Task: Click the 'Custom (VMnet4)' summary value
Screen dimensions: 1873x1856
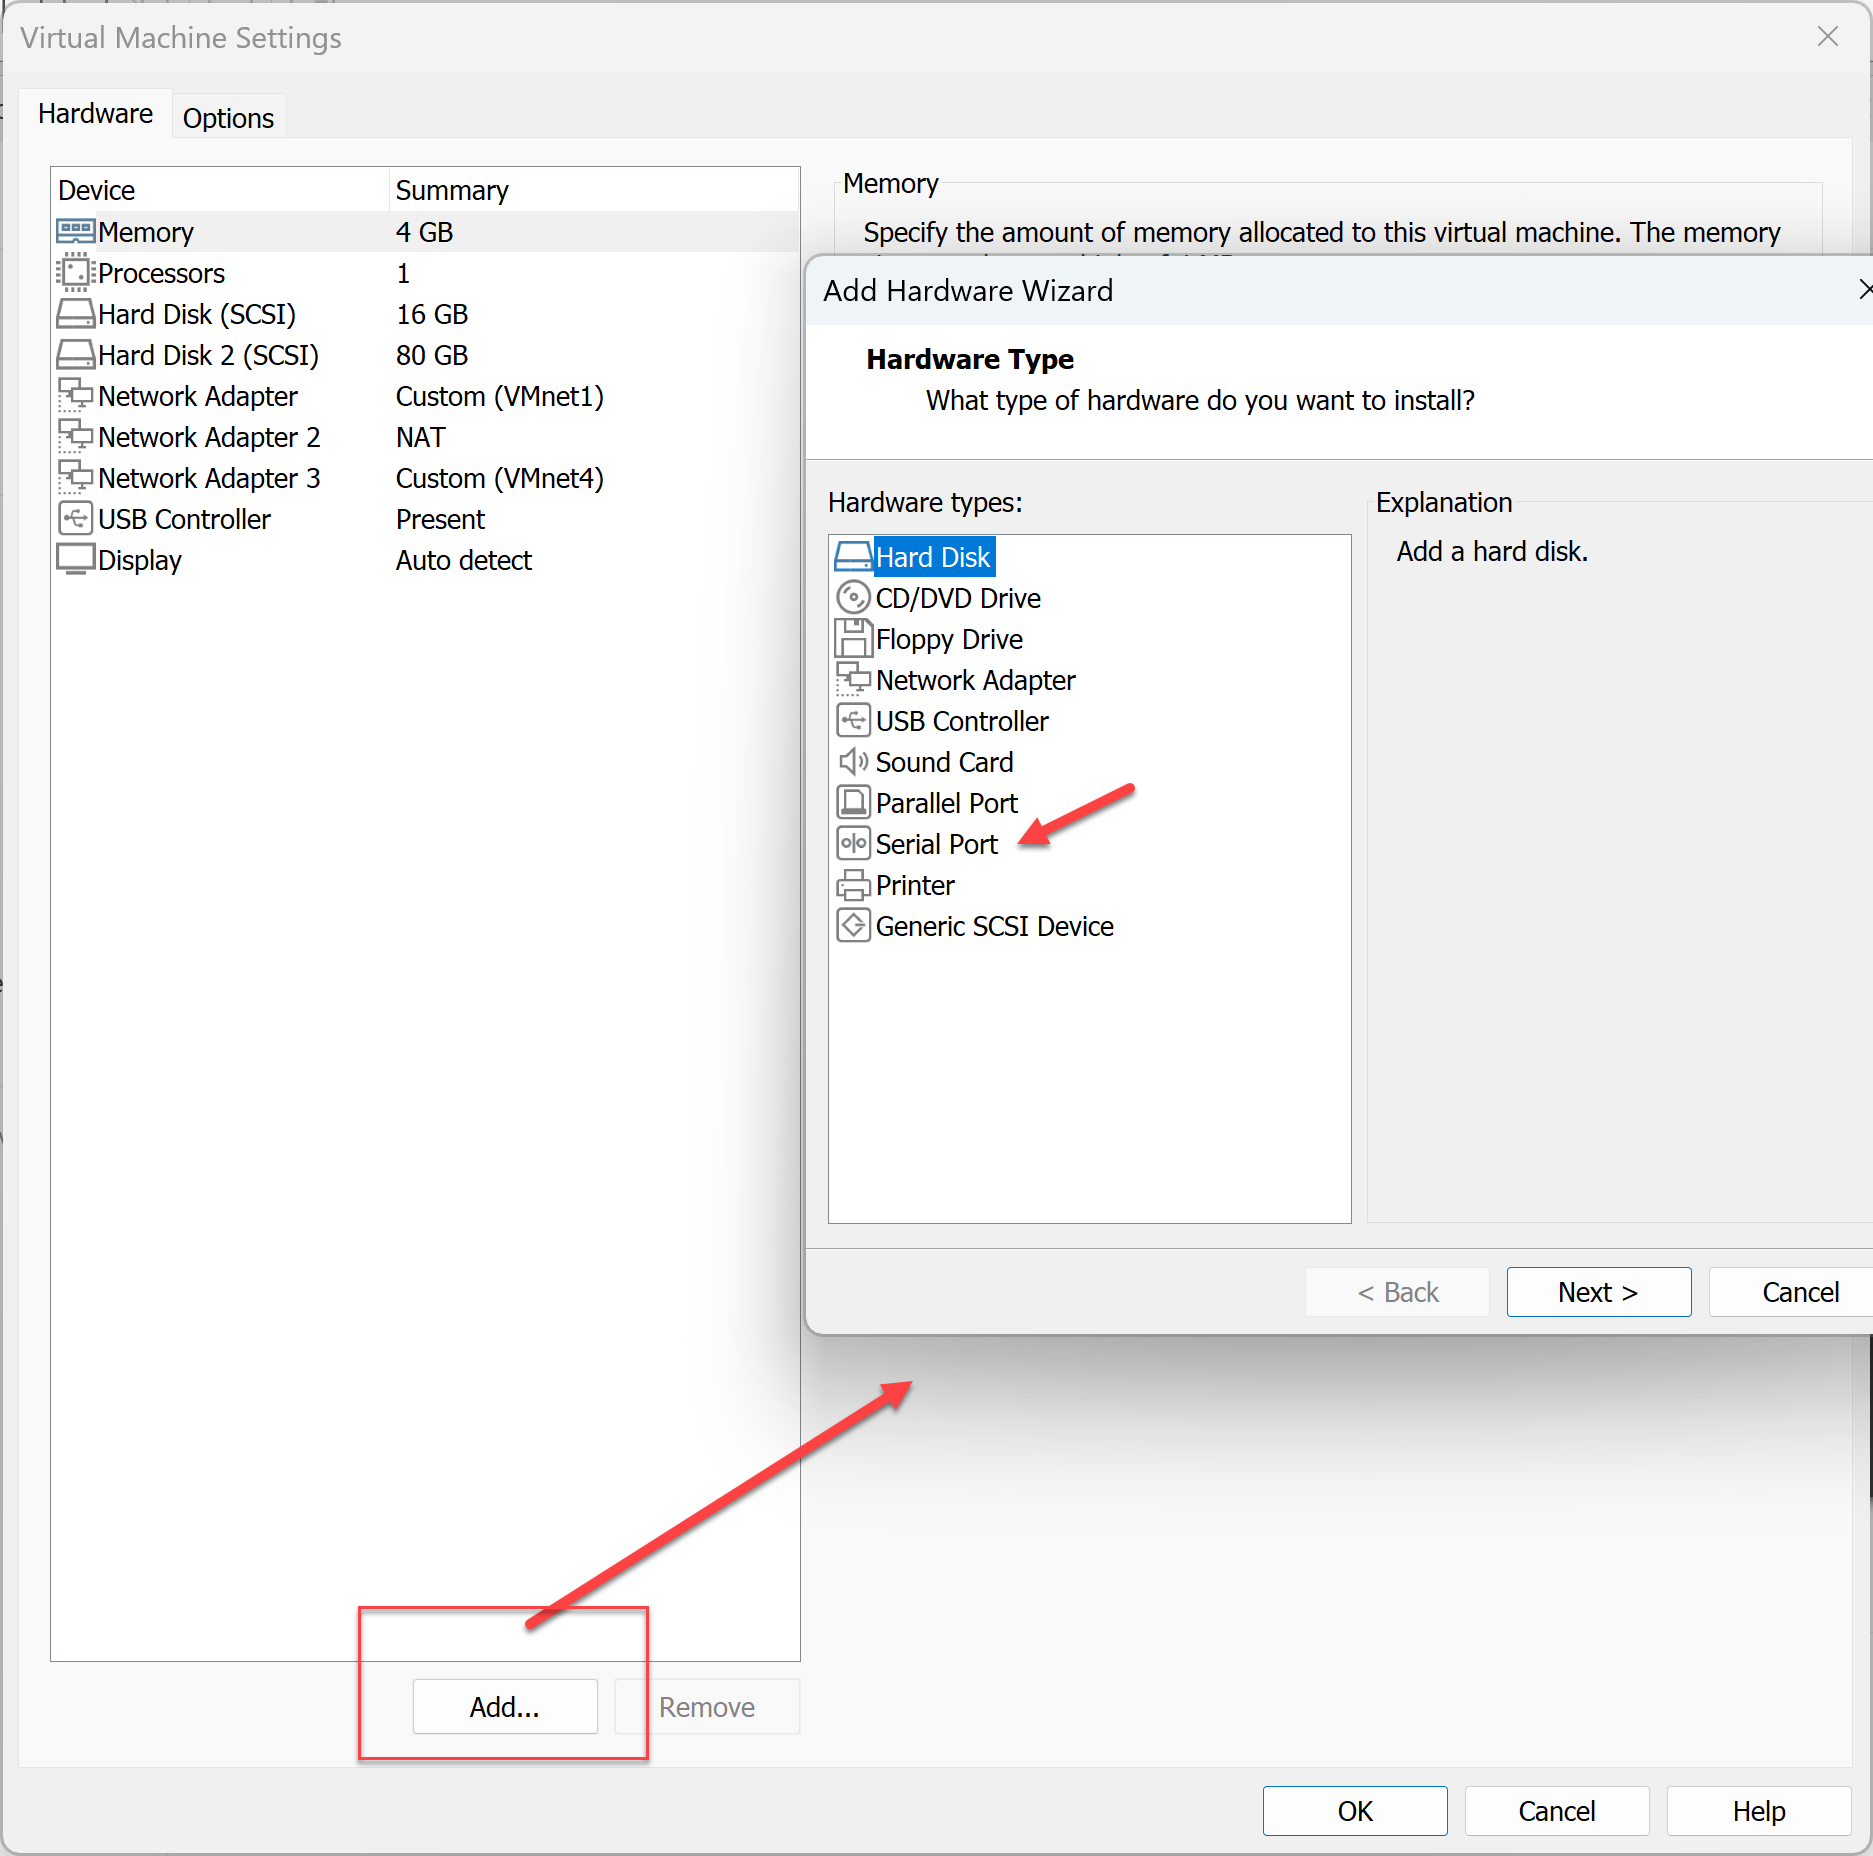Action: coord(500,478)
